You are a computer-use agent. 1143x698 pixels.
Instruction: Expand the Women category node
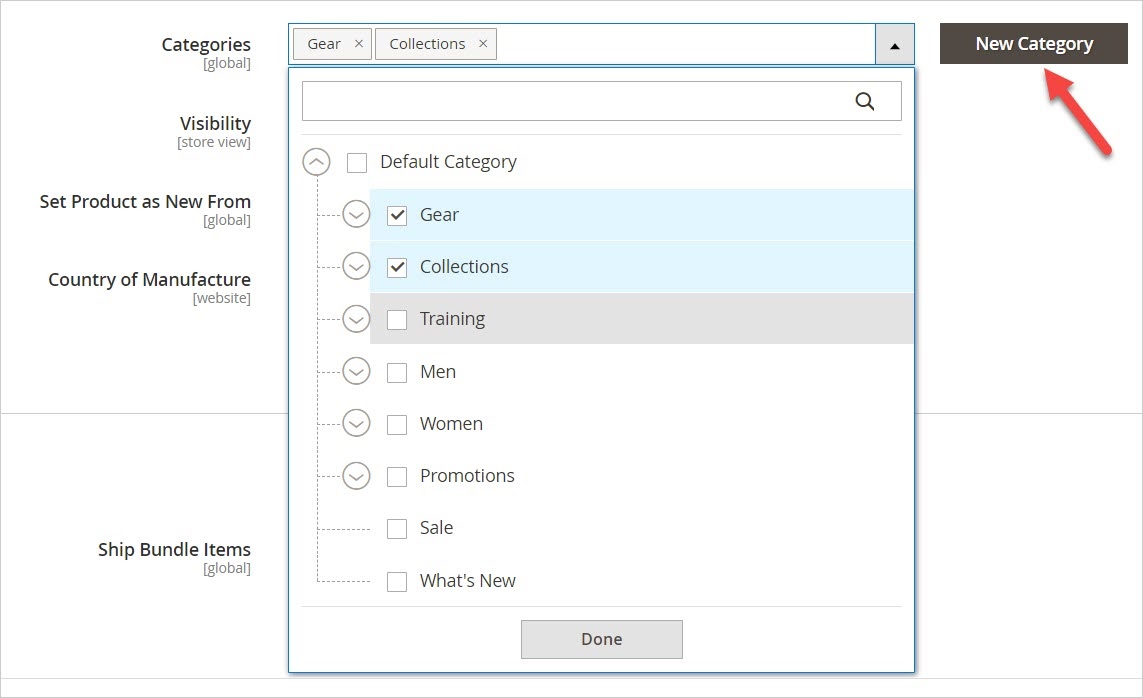click(x=356, y=423)
